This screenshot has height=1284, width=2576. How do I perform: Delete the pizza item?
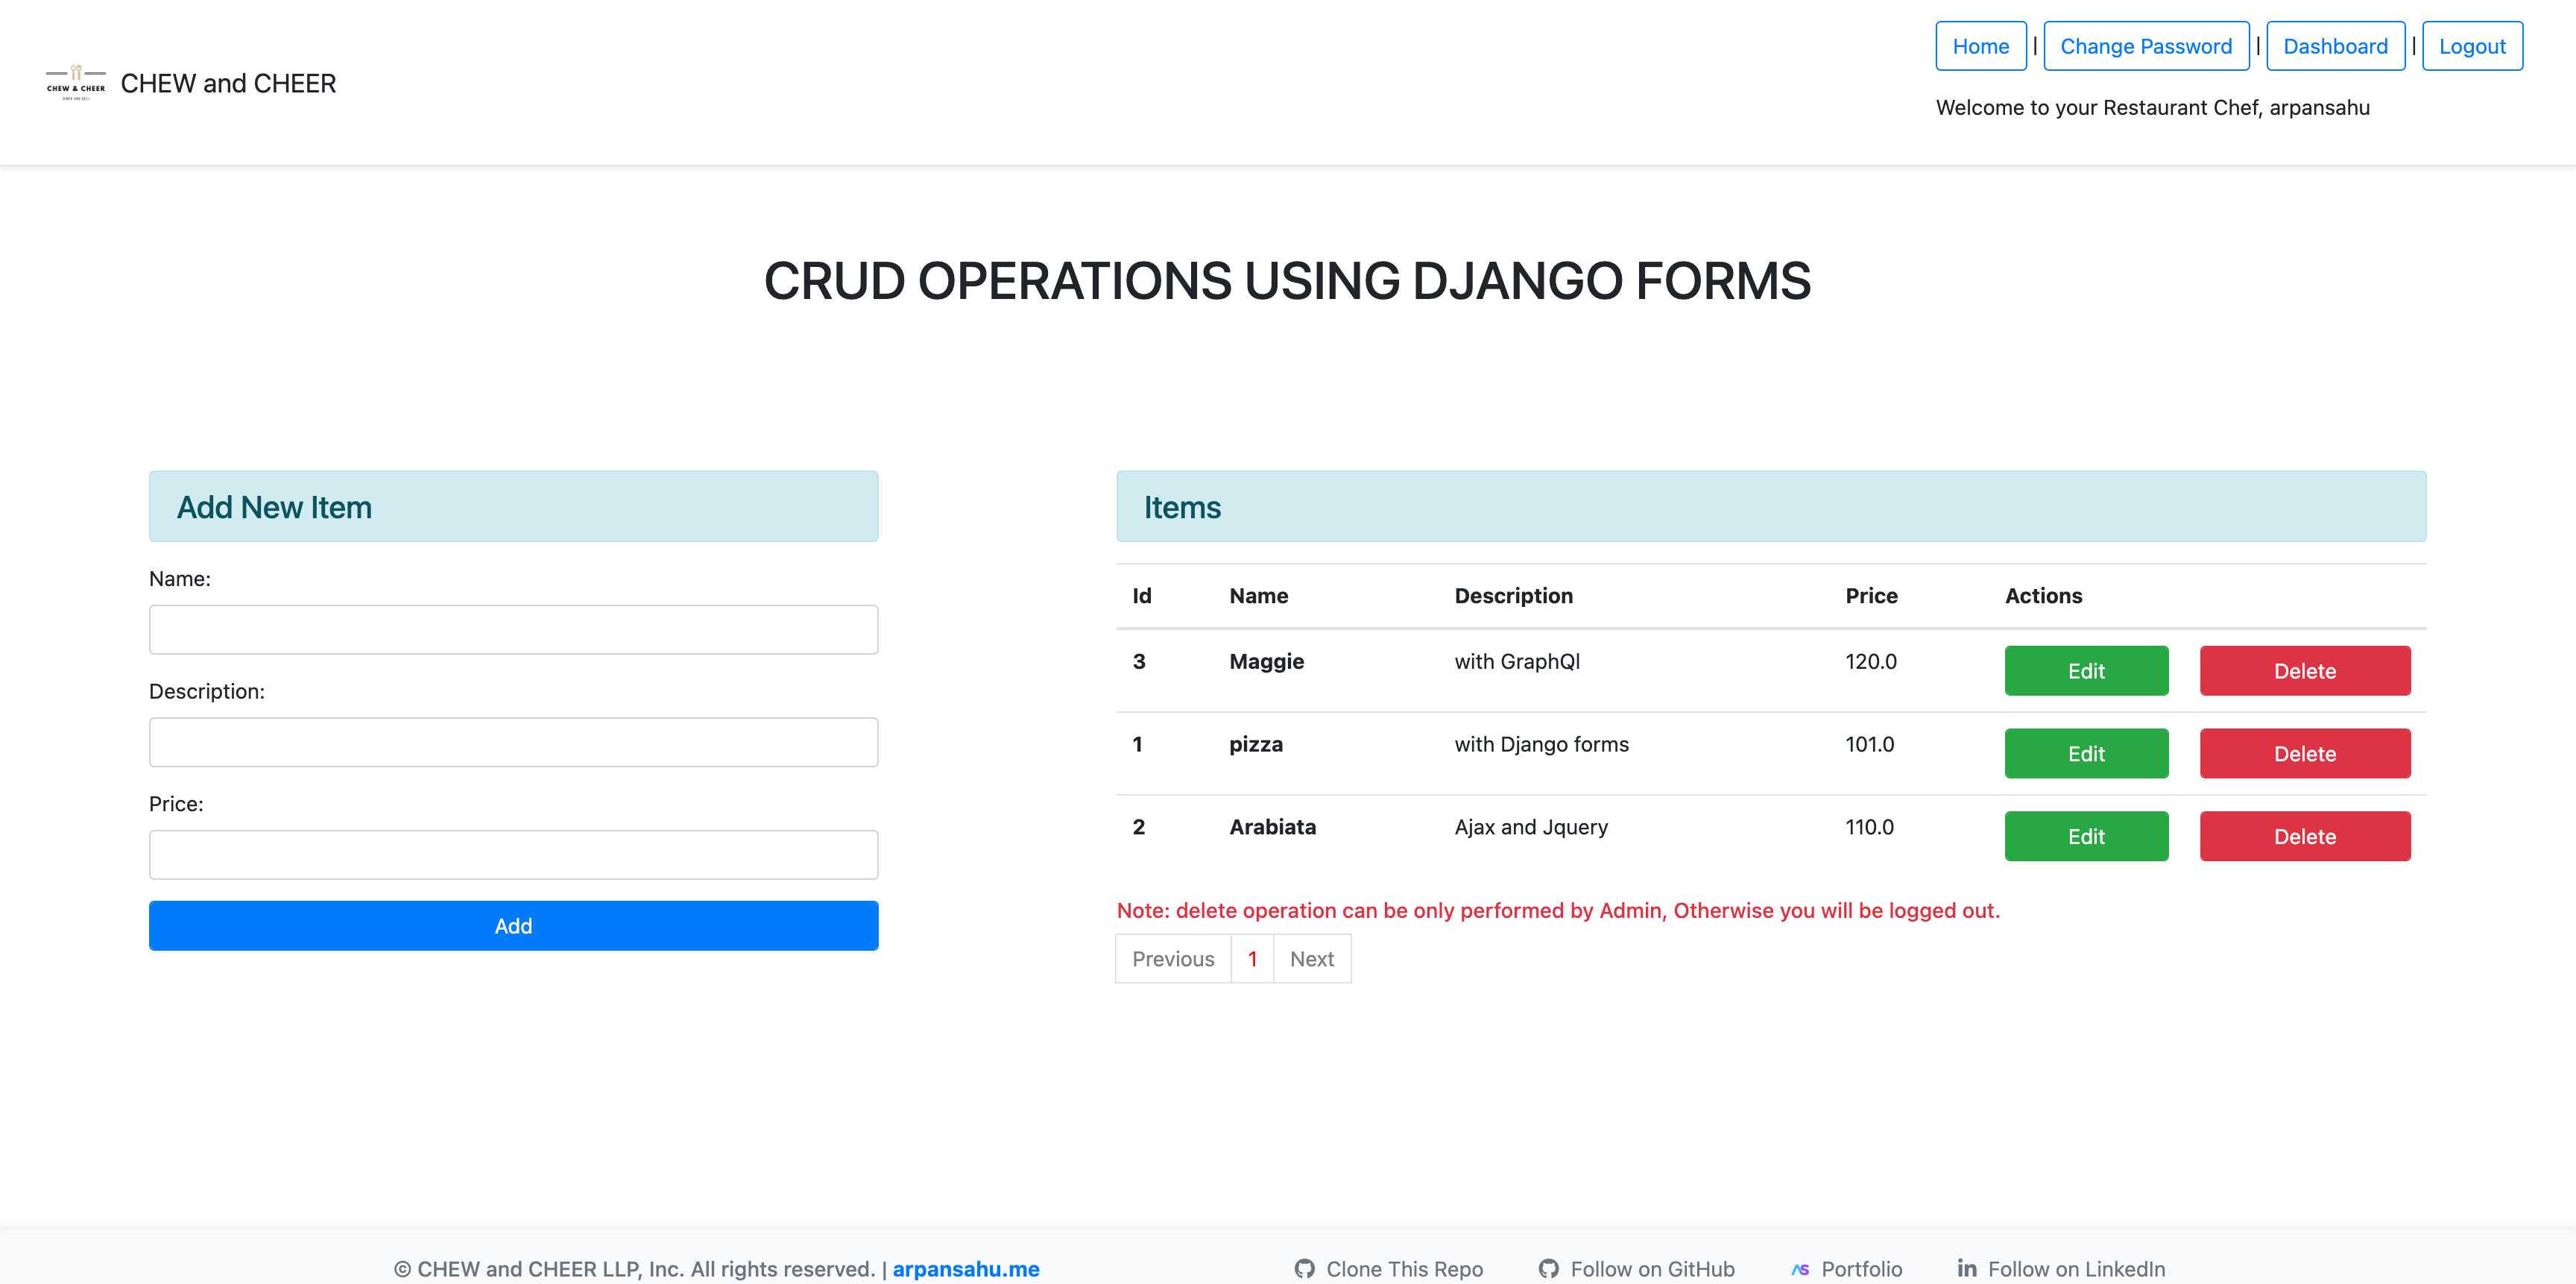[2304, 753]
